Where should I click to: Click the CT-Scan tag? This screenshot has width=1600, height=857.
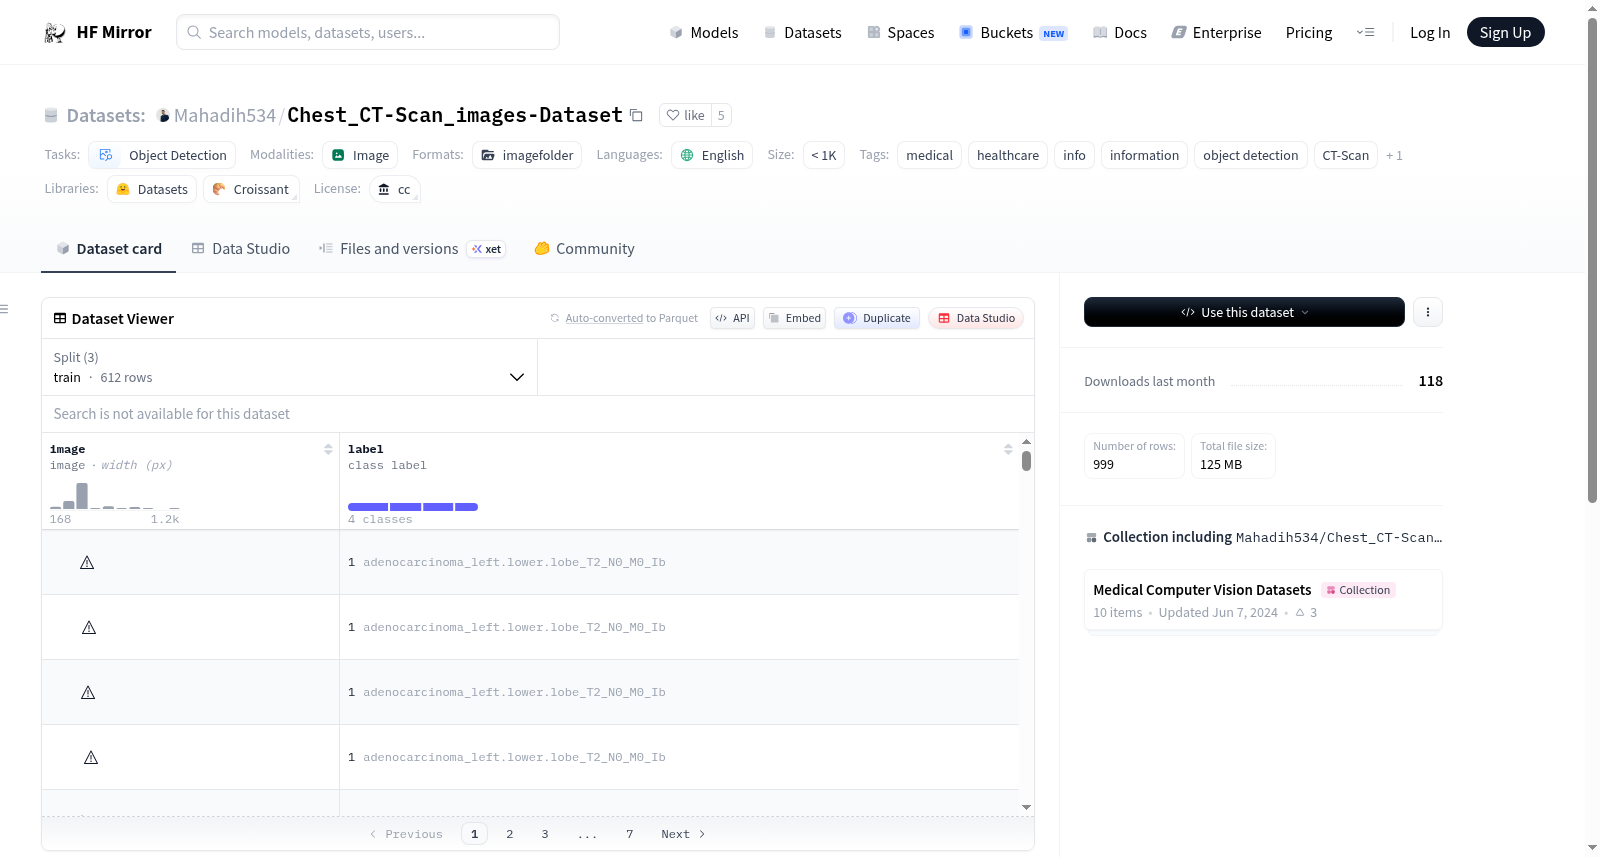pyautogui.click(x=1345, y=155)
